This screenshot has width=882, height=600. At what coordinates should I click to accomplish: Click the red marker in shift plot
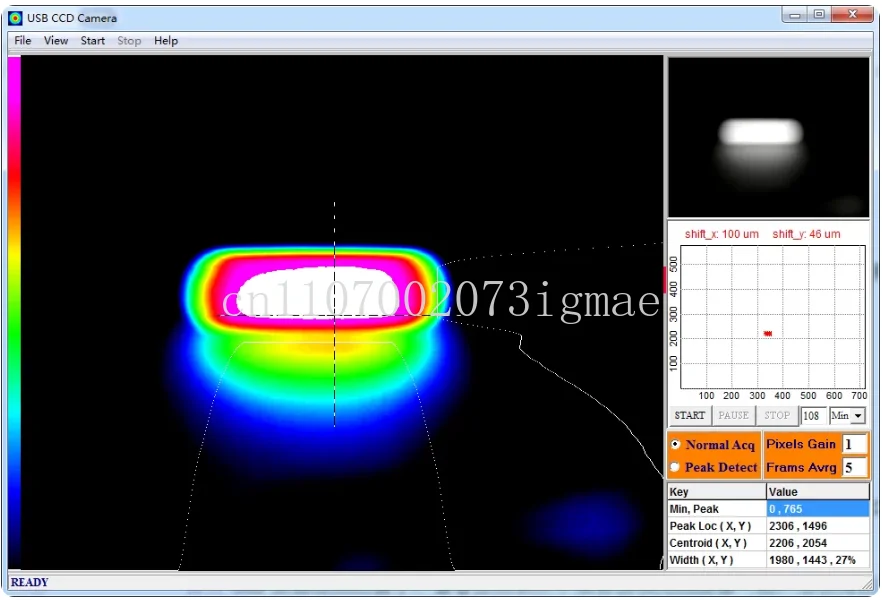coord(768,333)
